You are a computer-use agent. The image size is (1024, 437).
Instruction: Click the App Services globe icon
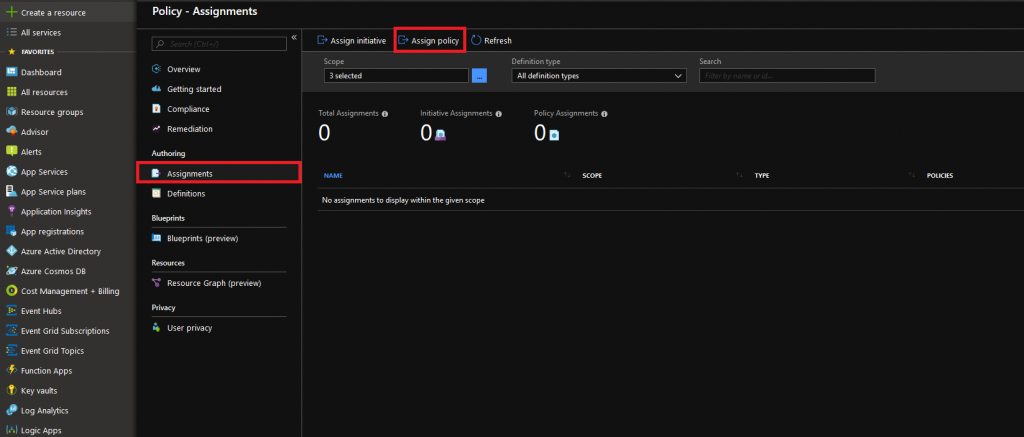coord(11,172)
